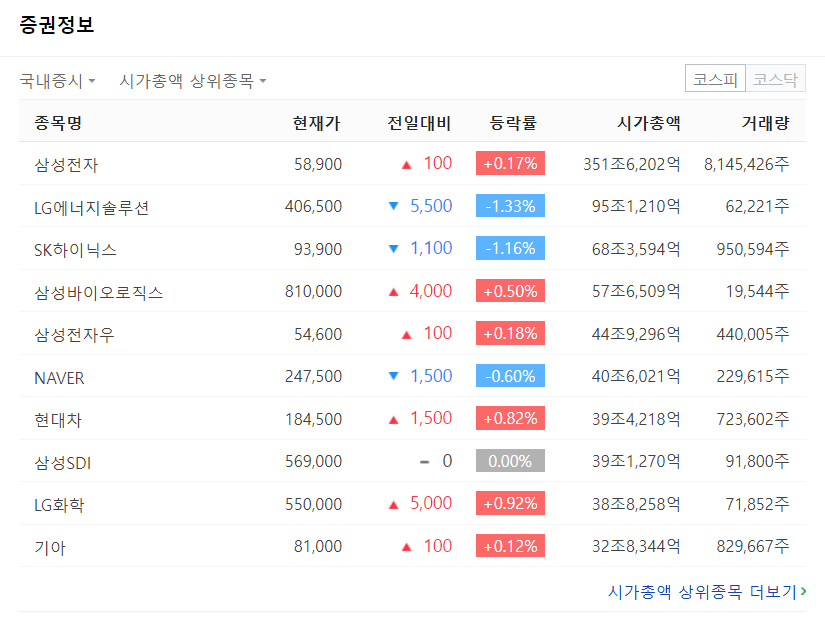Open the 삼성전자 stock link
Image resolution: width=825 pixels, height=617 pixels.
pos(66,165)
